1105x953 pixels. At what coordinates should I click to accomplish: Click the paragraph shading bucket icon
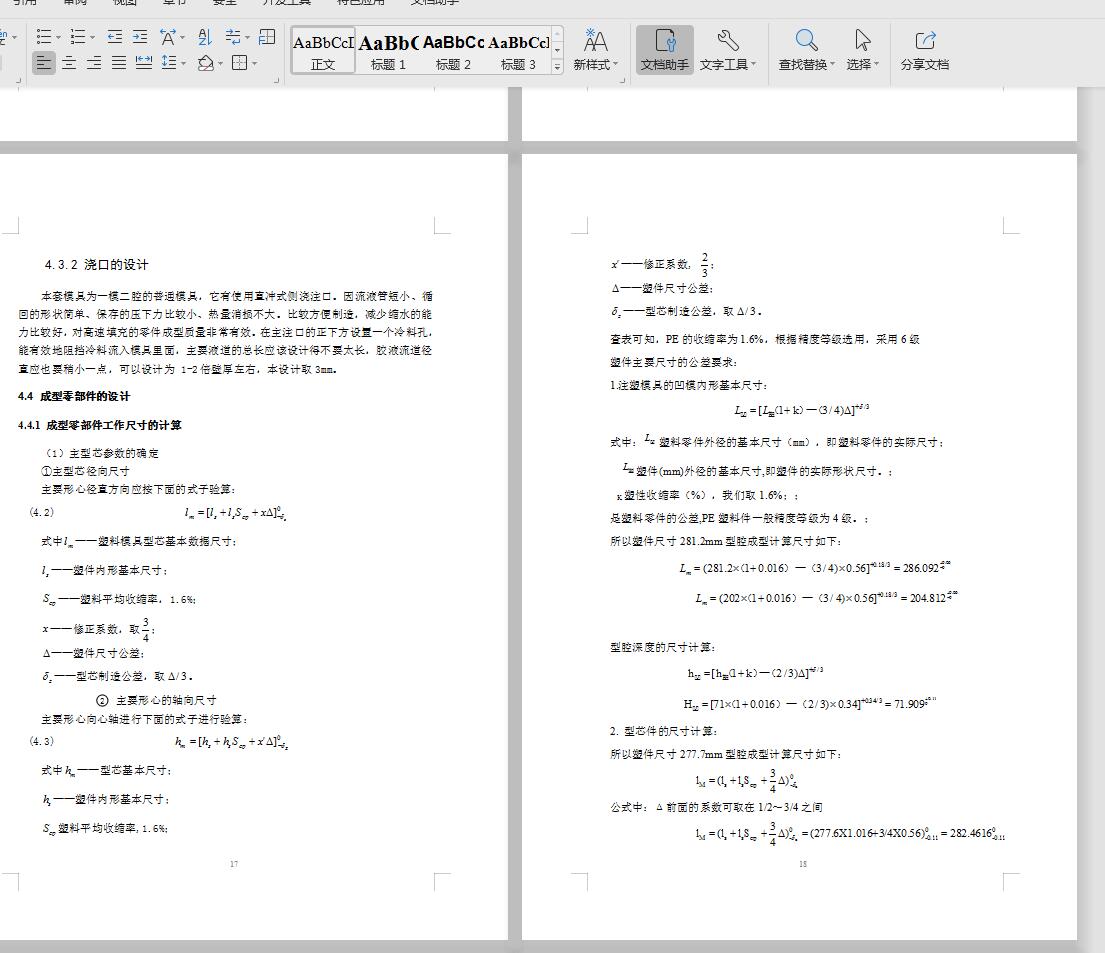coord(206,63)
